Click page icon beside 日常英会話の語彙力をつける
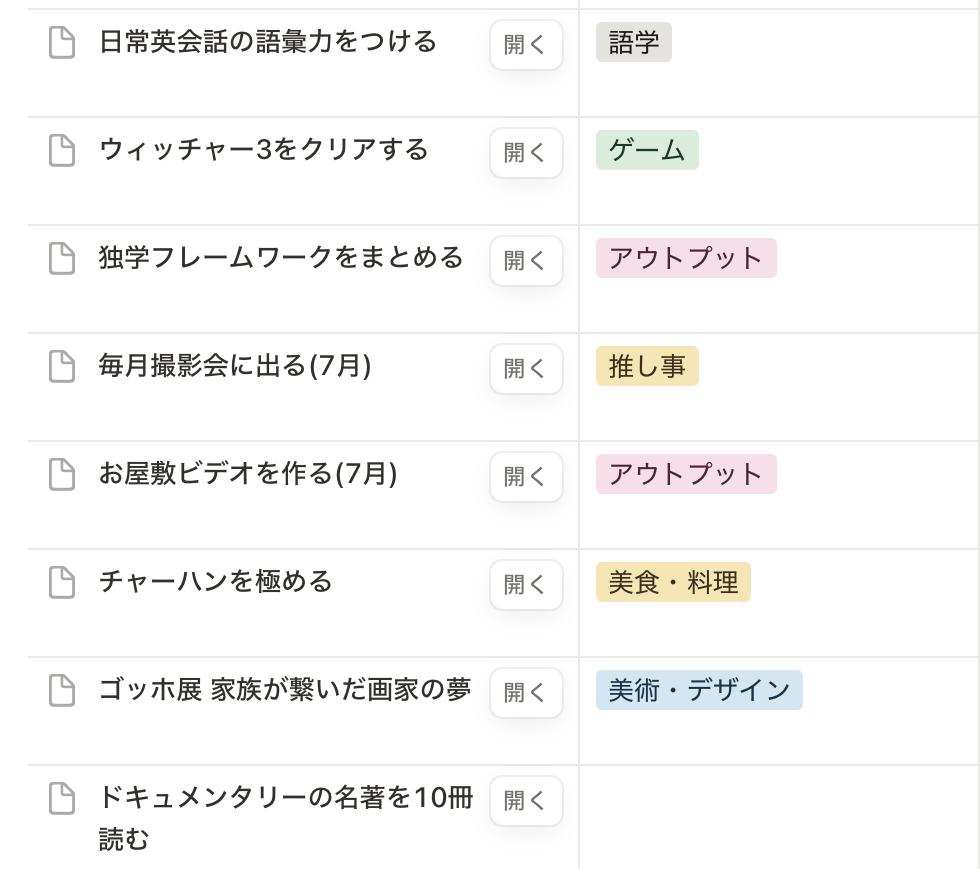This screenshot has width=980, height=869. click(63, 43)
